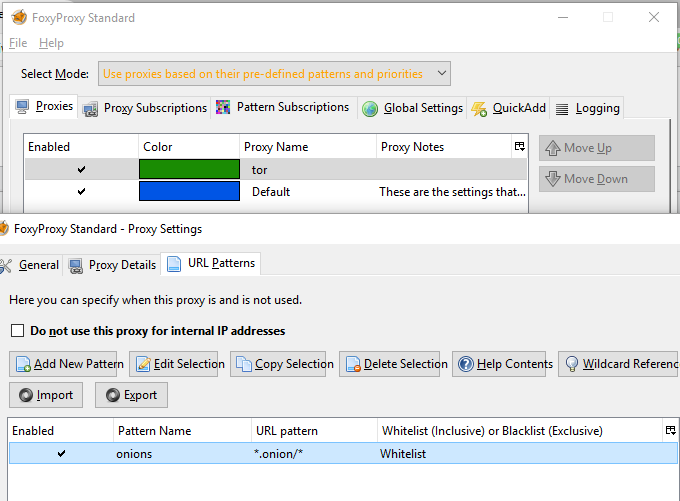
Task: Click the Export button round icon
Action: point(113,395)
